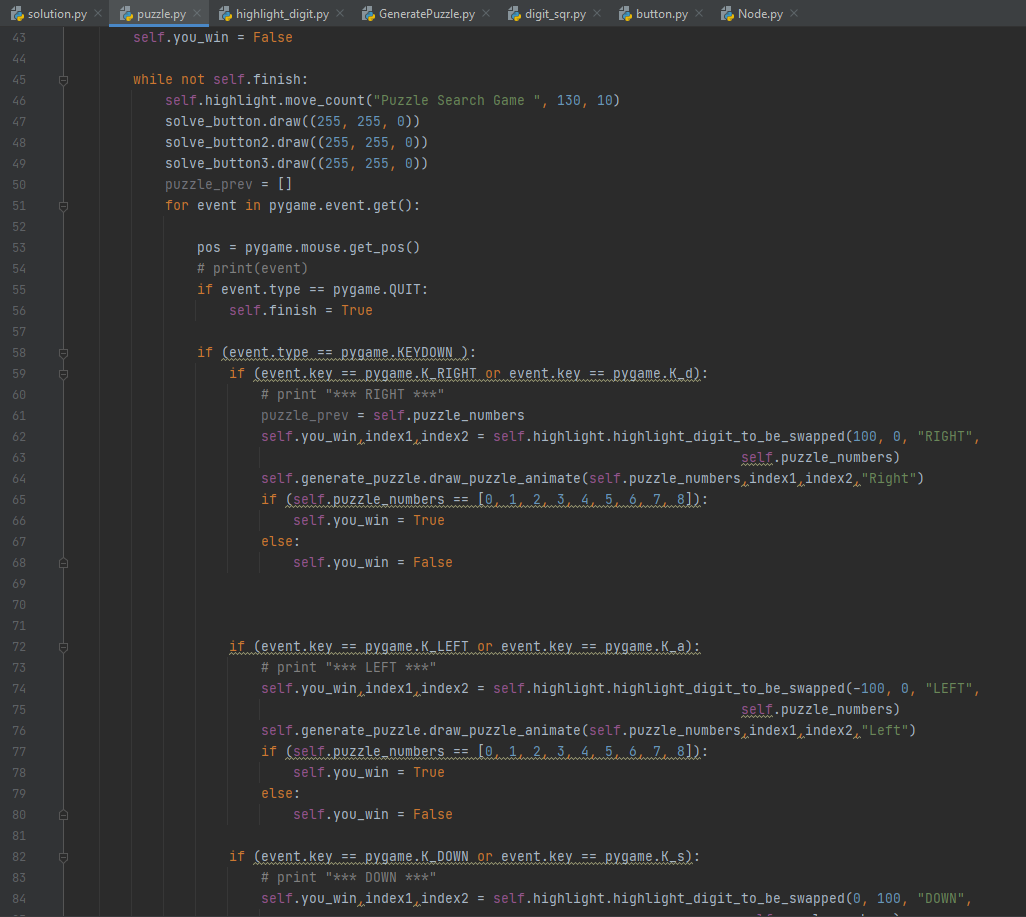Collapse the while loop fold arrow at line 45
This screenshot has height=917, width=1026.
[63, 79]
